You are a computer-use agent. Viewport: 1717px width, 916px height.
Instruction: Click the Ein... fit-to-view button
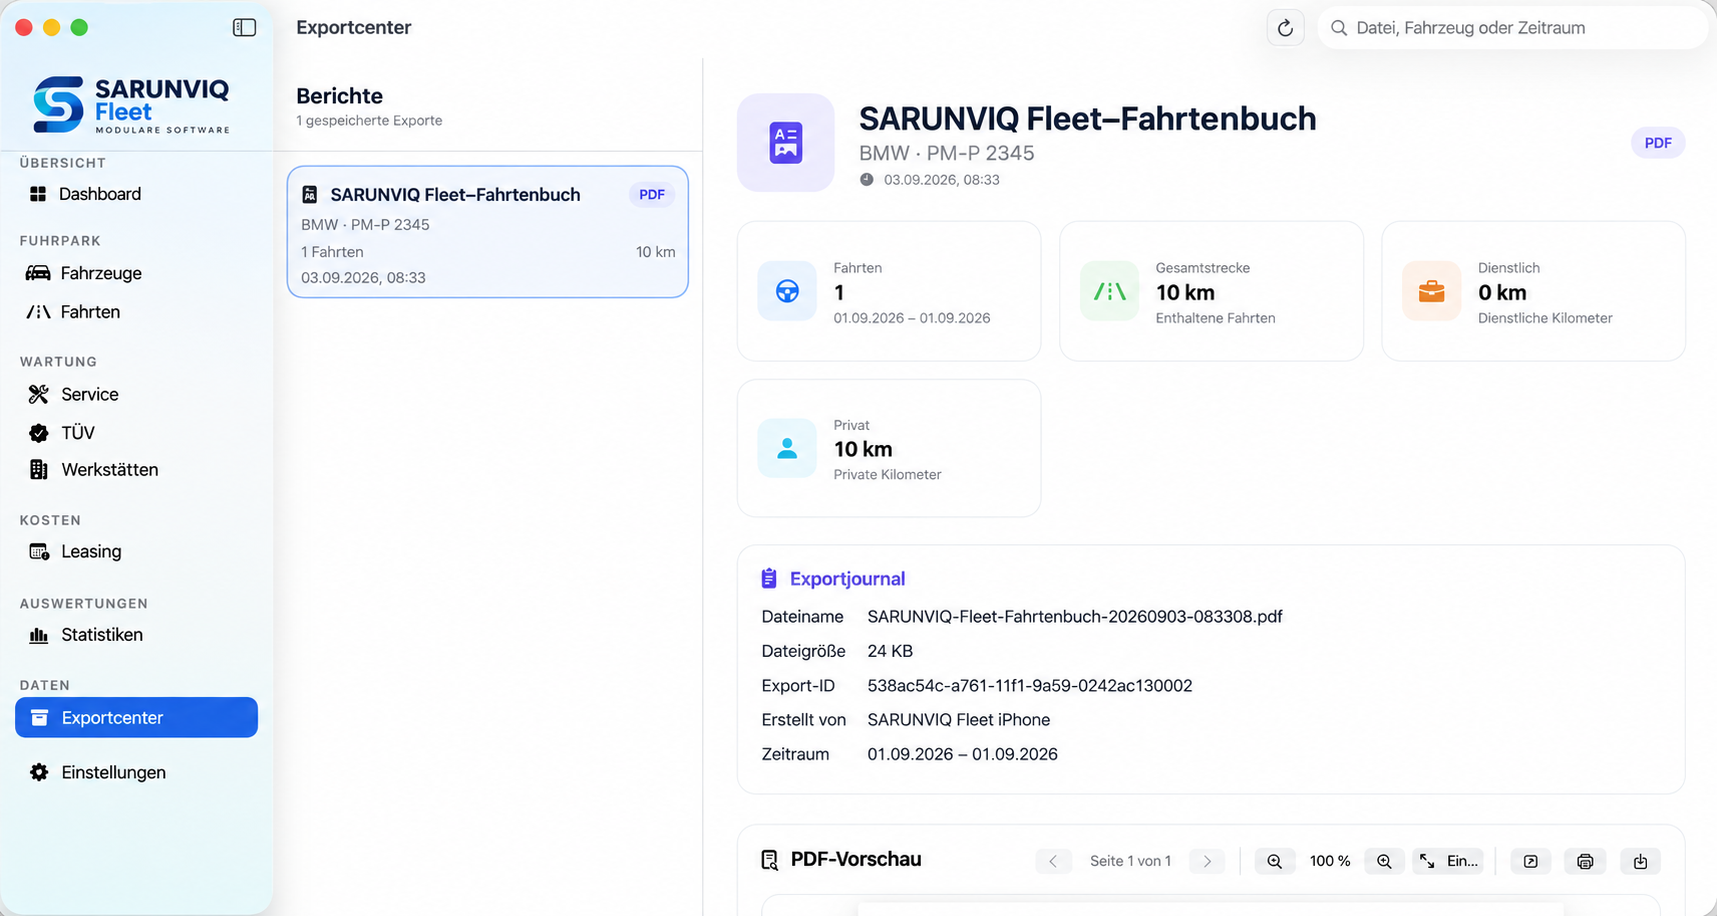tap(1448, 861)
